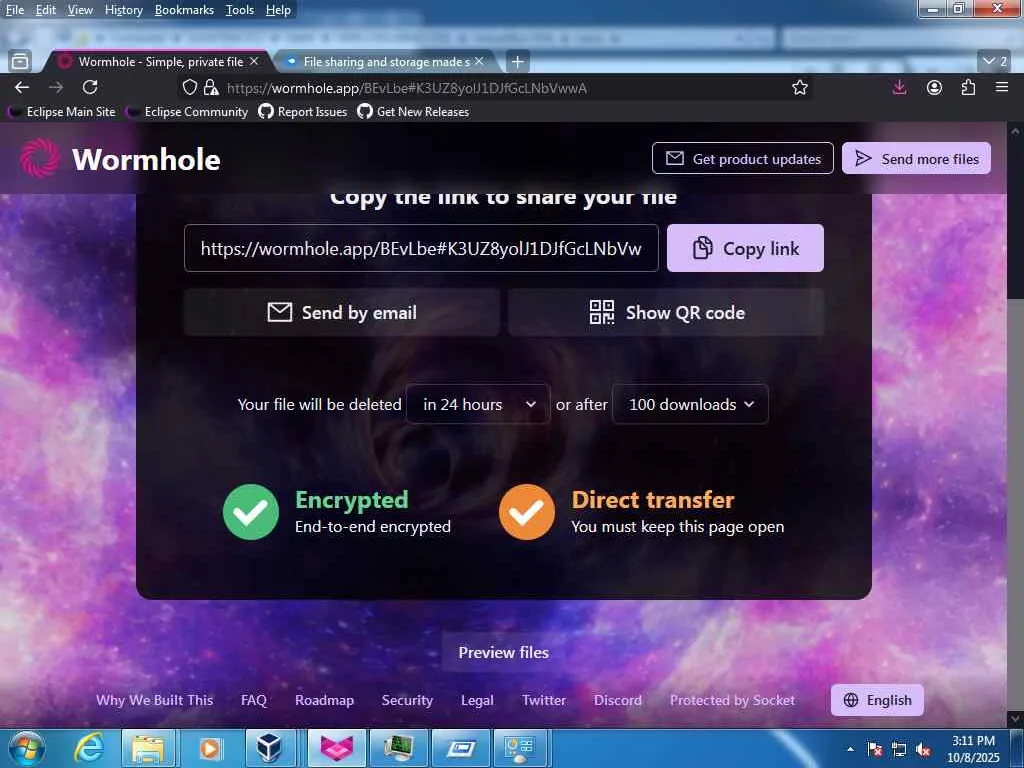Open the media player taskbar icon
1024x768 pixels.
tap(210, 748)
